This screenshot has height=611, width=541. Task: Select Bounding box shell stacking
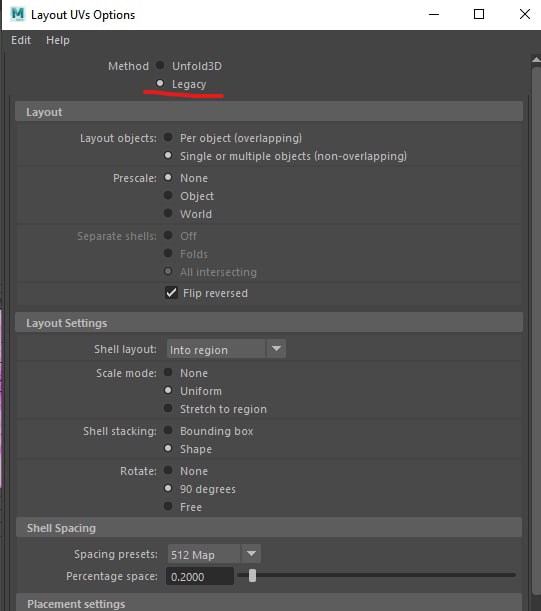(x=168, y=430)
